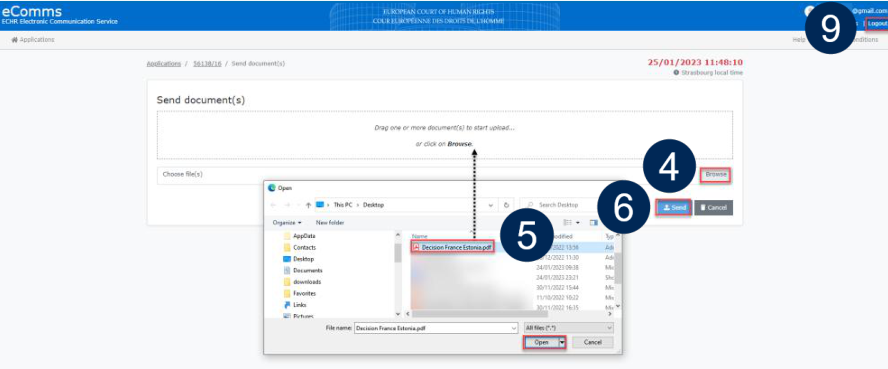Viewport: 888px width, 369px height.
Task: Click the Browse button
Action: coord(716,175)
